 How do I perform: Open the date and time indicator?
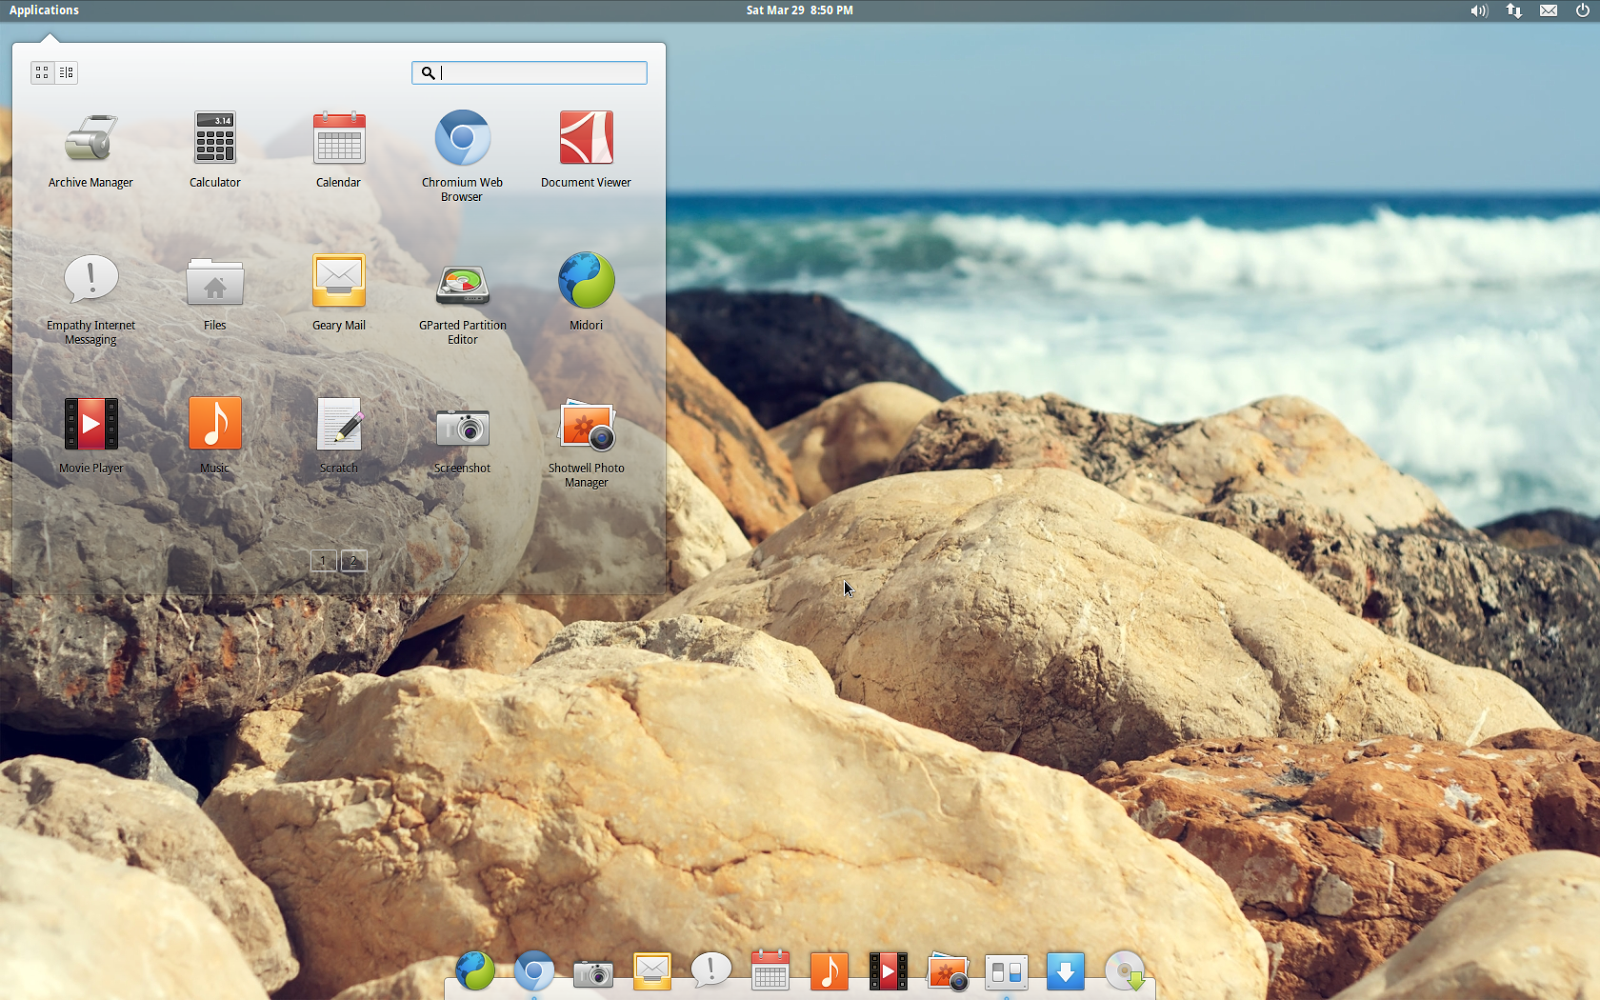(x=799, y=10)
